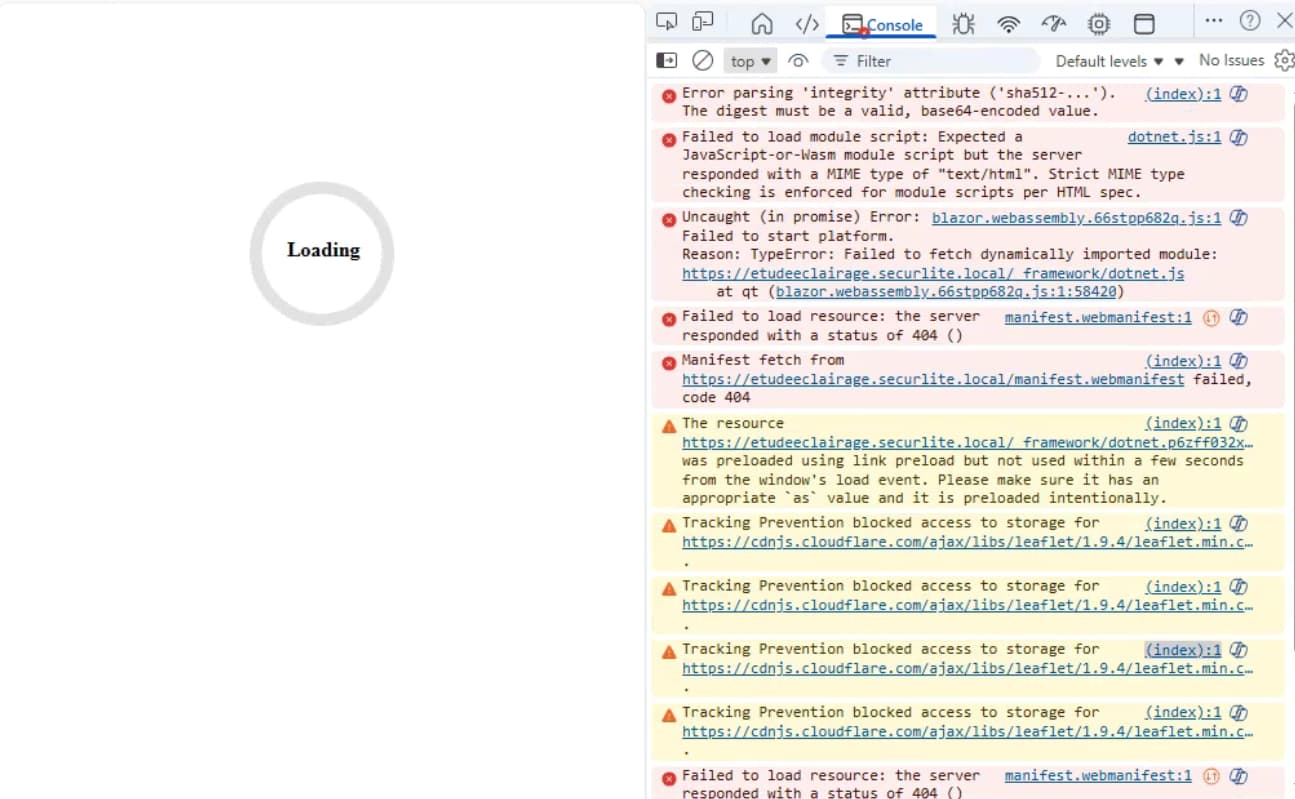
Task: Toggle the live expression eye icon
Action: pos(798,61)
